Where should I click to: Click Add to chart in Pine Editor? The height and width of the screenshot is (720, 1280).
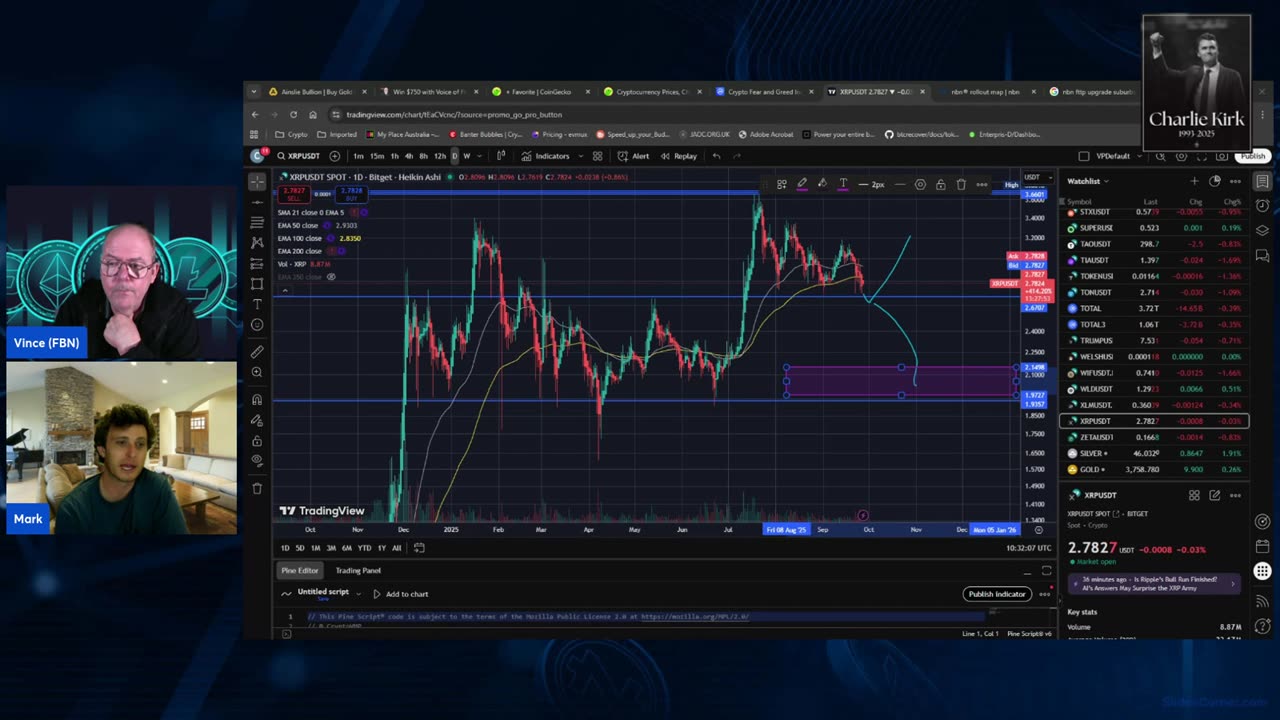(400, 594)
